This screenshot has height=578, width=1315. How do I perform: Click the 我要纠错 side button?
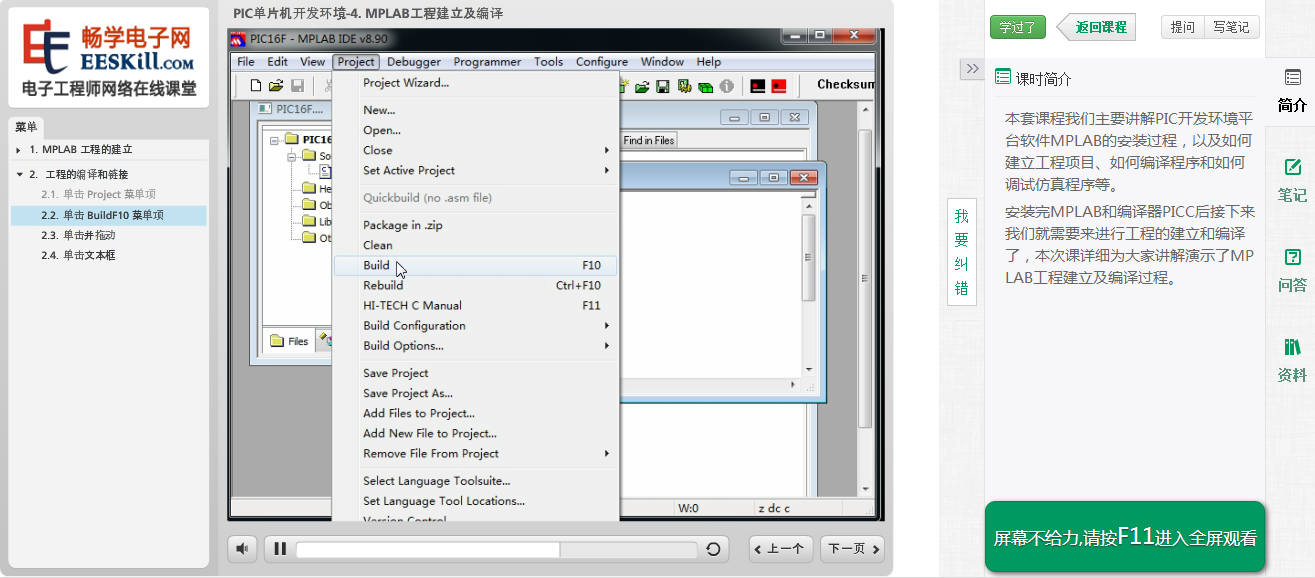point(961,252)
